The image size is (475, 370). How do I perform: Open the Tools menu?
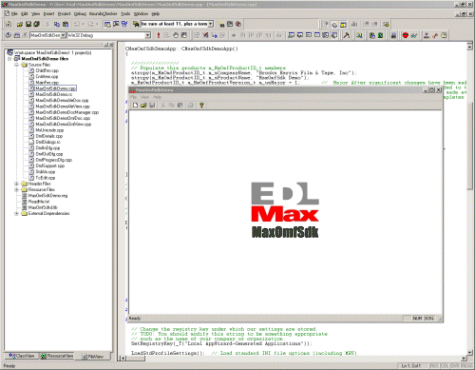125,14
